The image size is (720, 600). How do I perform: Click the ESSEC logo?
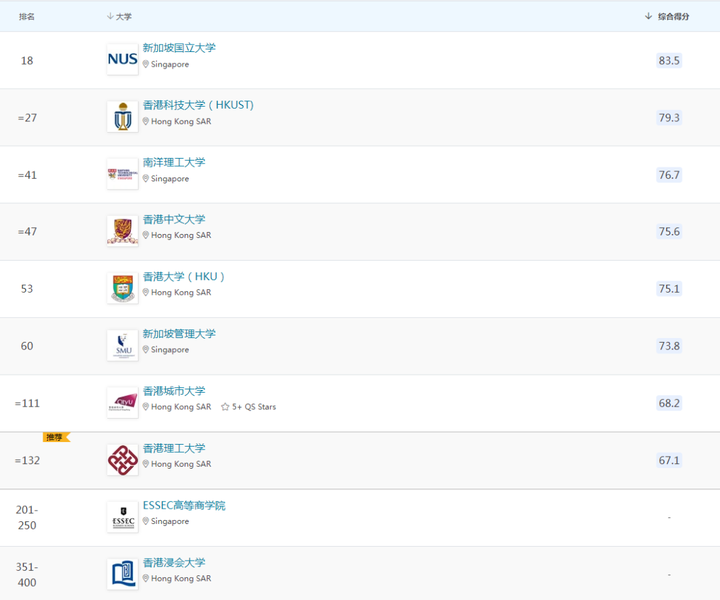tap(123, 517)
